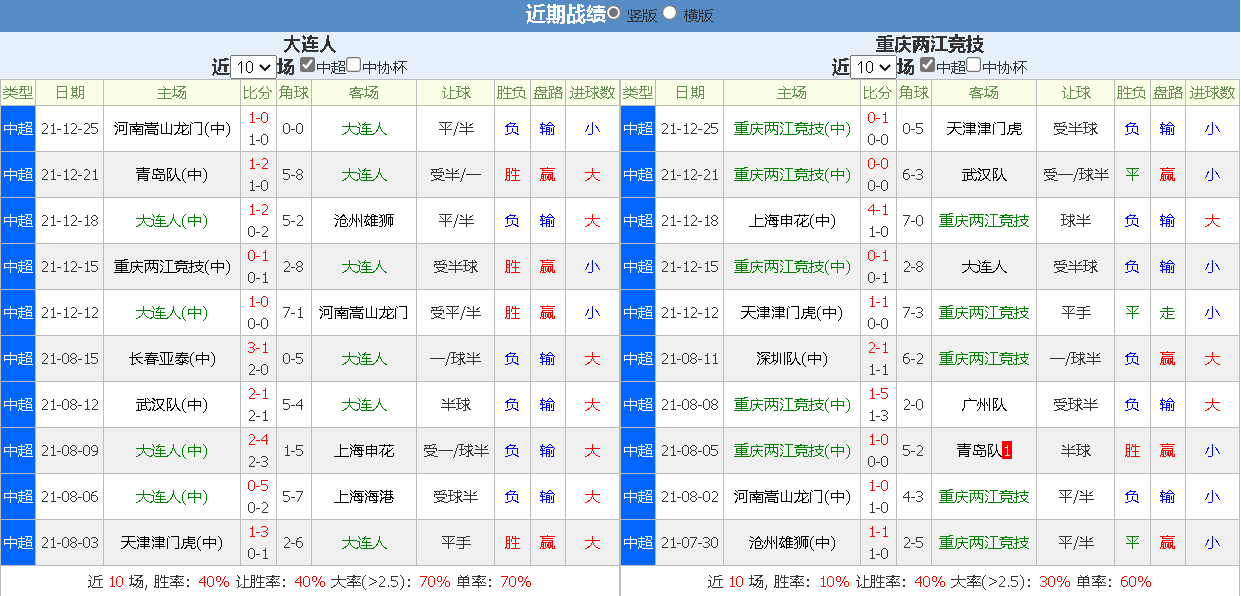Open 青岛队(中) home team link in 大连人 table
The width and height of the screenshot is (1241, 596).
click(x=172, y=175)
